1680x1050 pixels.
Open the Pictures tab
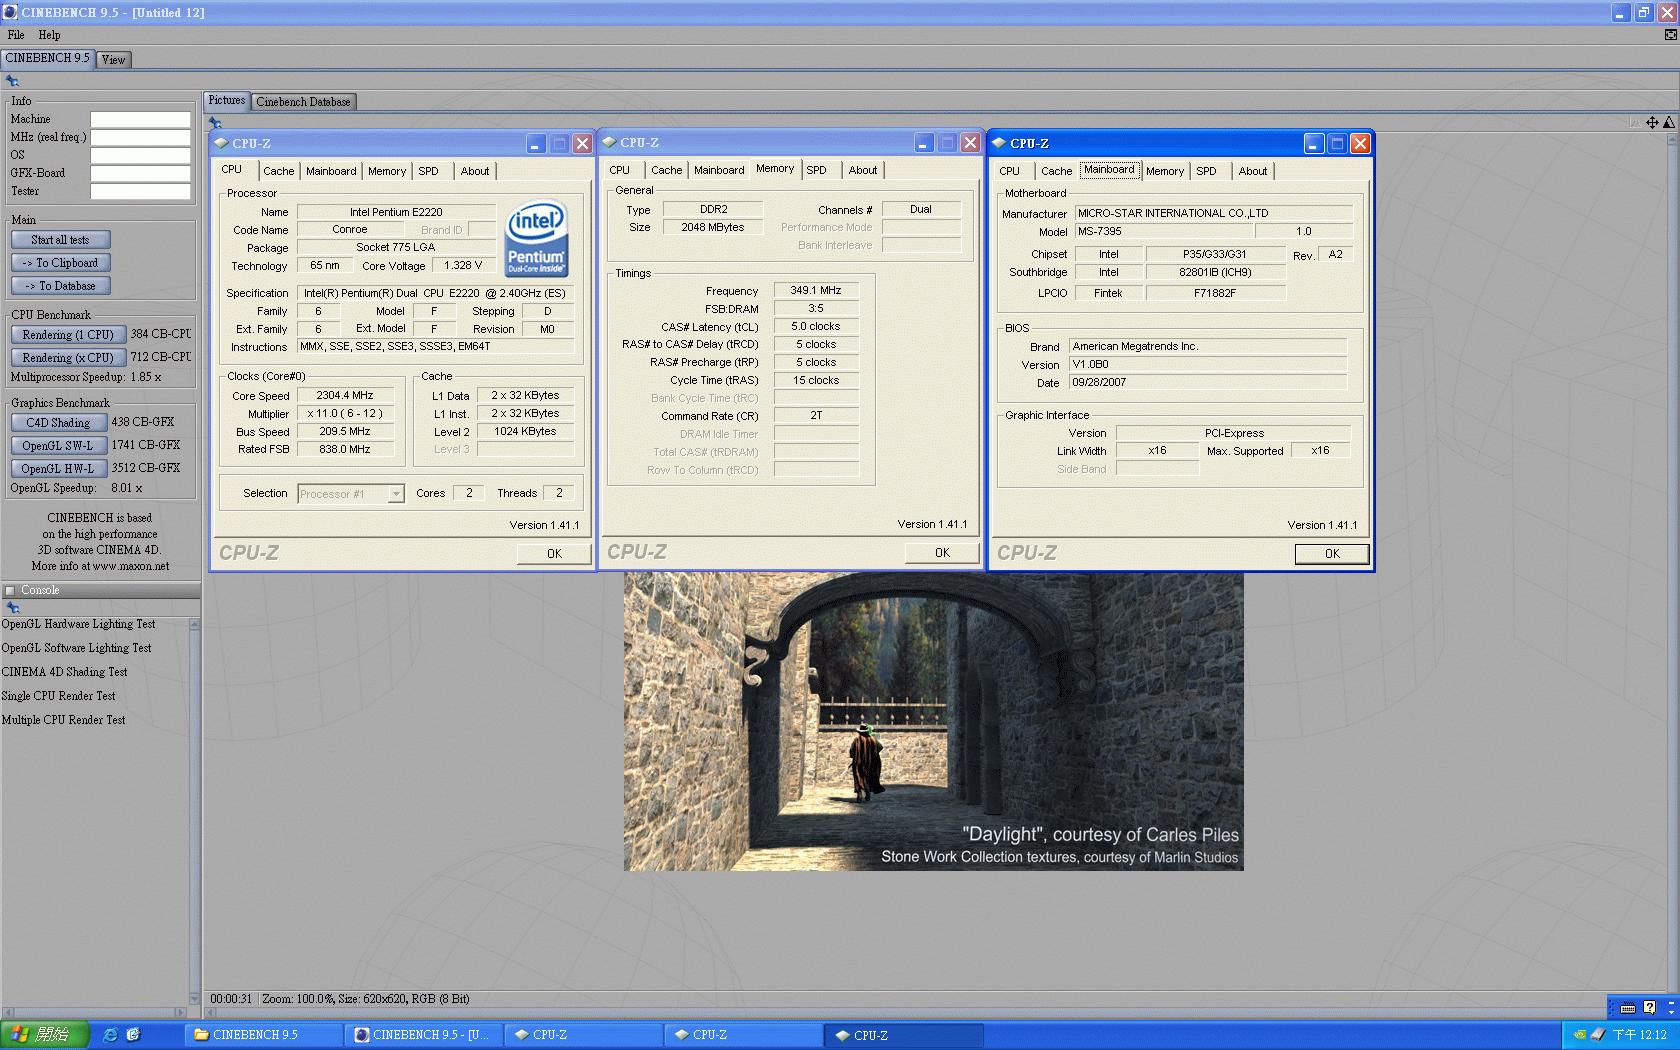[227, 101]
